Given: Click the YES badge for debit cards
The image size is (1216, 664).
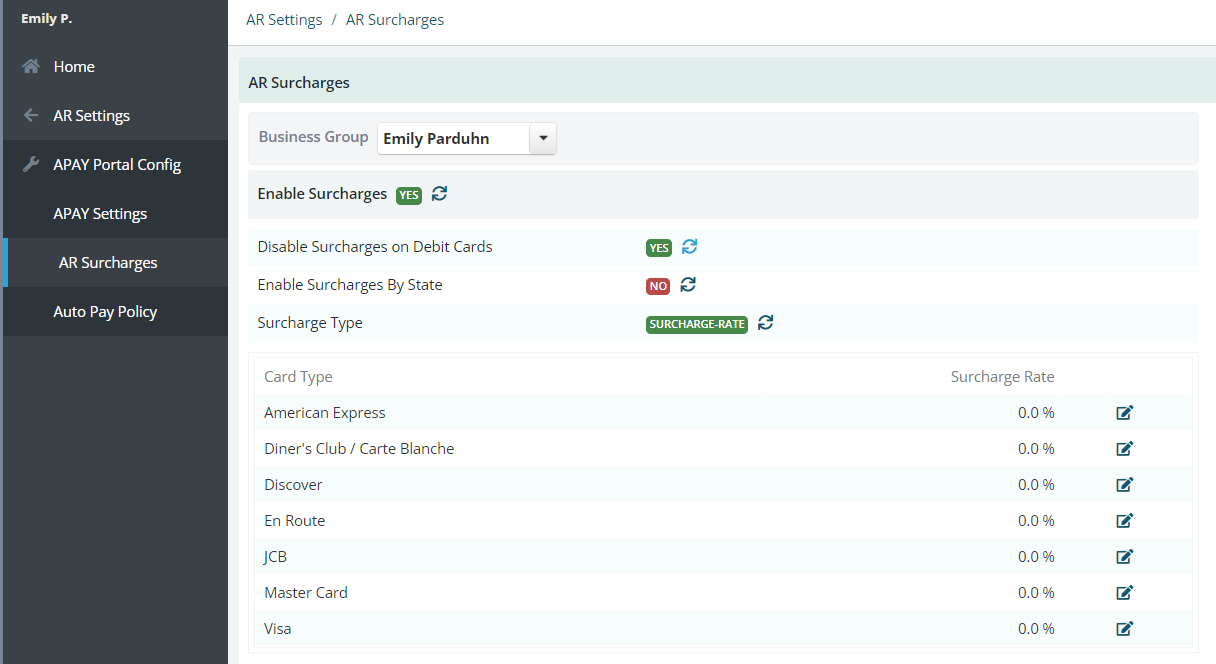Looking at the screenshot, I should click(659, 248).
